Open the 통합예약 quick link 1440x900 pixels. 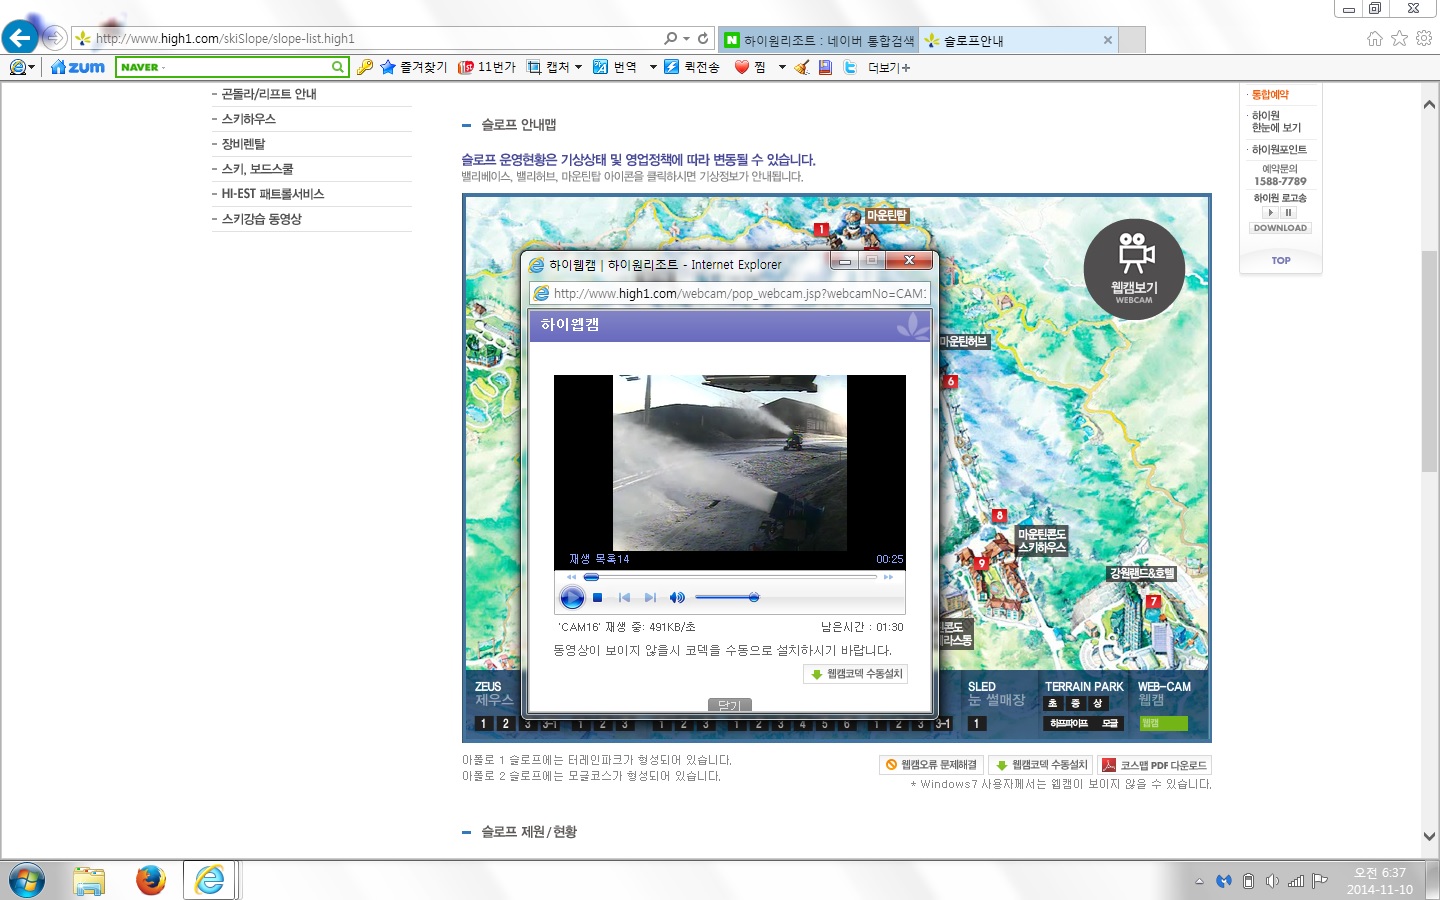click(x=1270, y=95)
